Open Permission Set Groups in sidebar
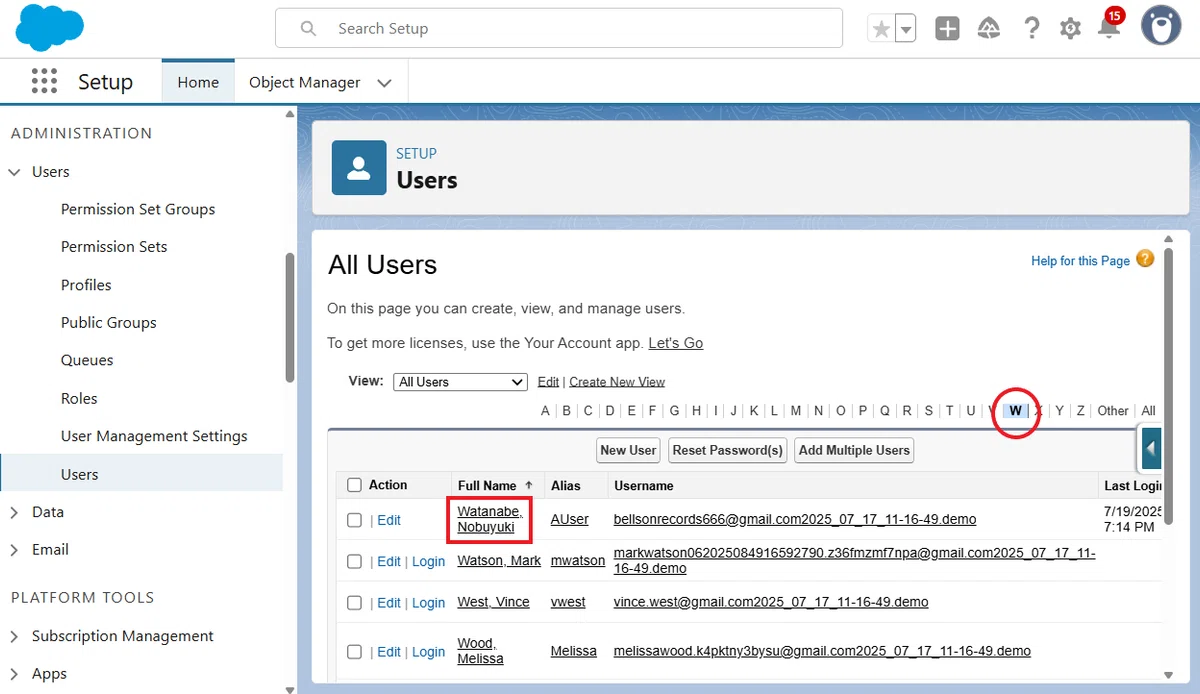The height and width of the screenshot is (694, 1200). point(138,209)
